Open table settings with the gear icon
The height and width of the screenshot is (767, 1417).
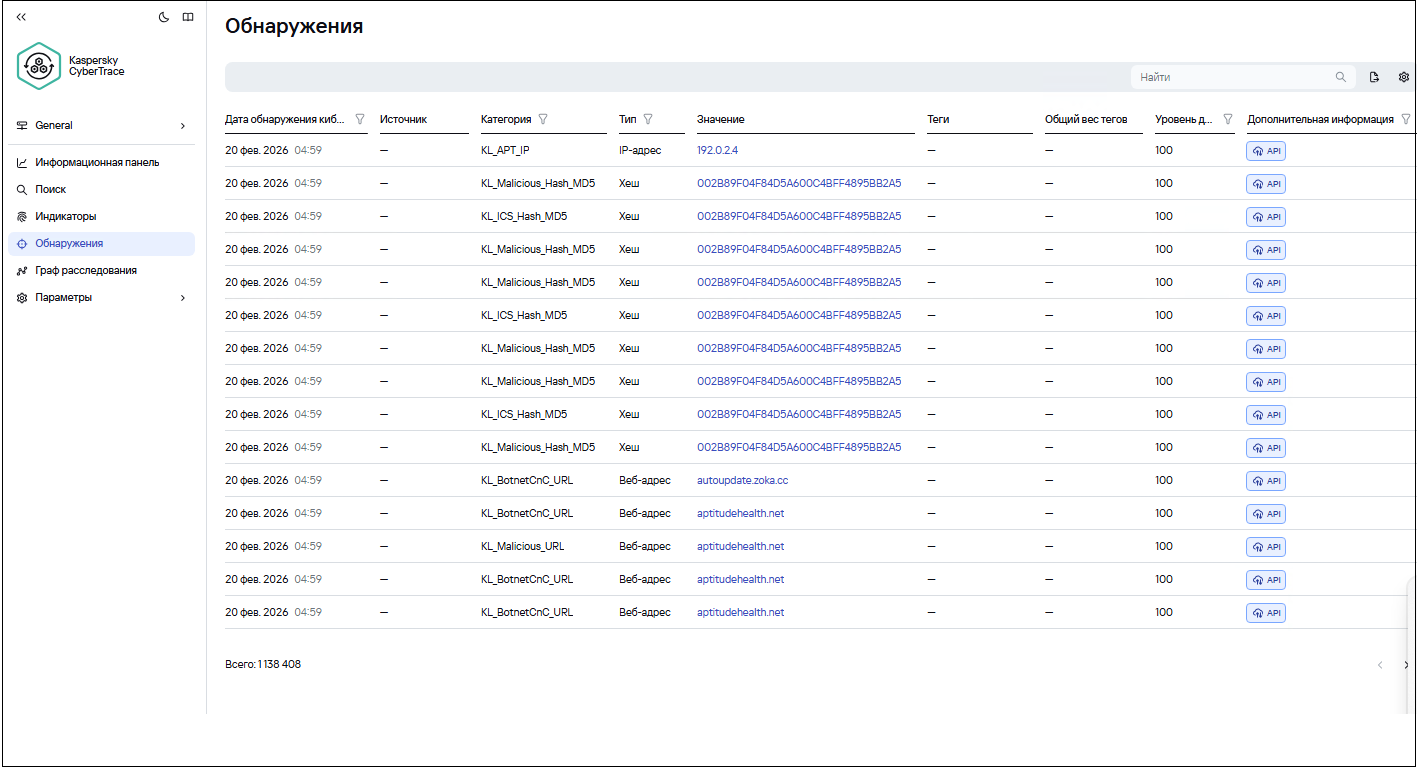point(1404,77)
